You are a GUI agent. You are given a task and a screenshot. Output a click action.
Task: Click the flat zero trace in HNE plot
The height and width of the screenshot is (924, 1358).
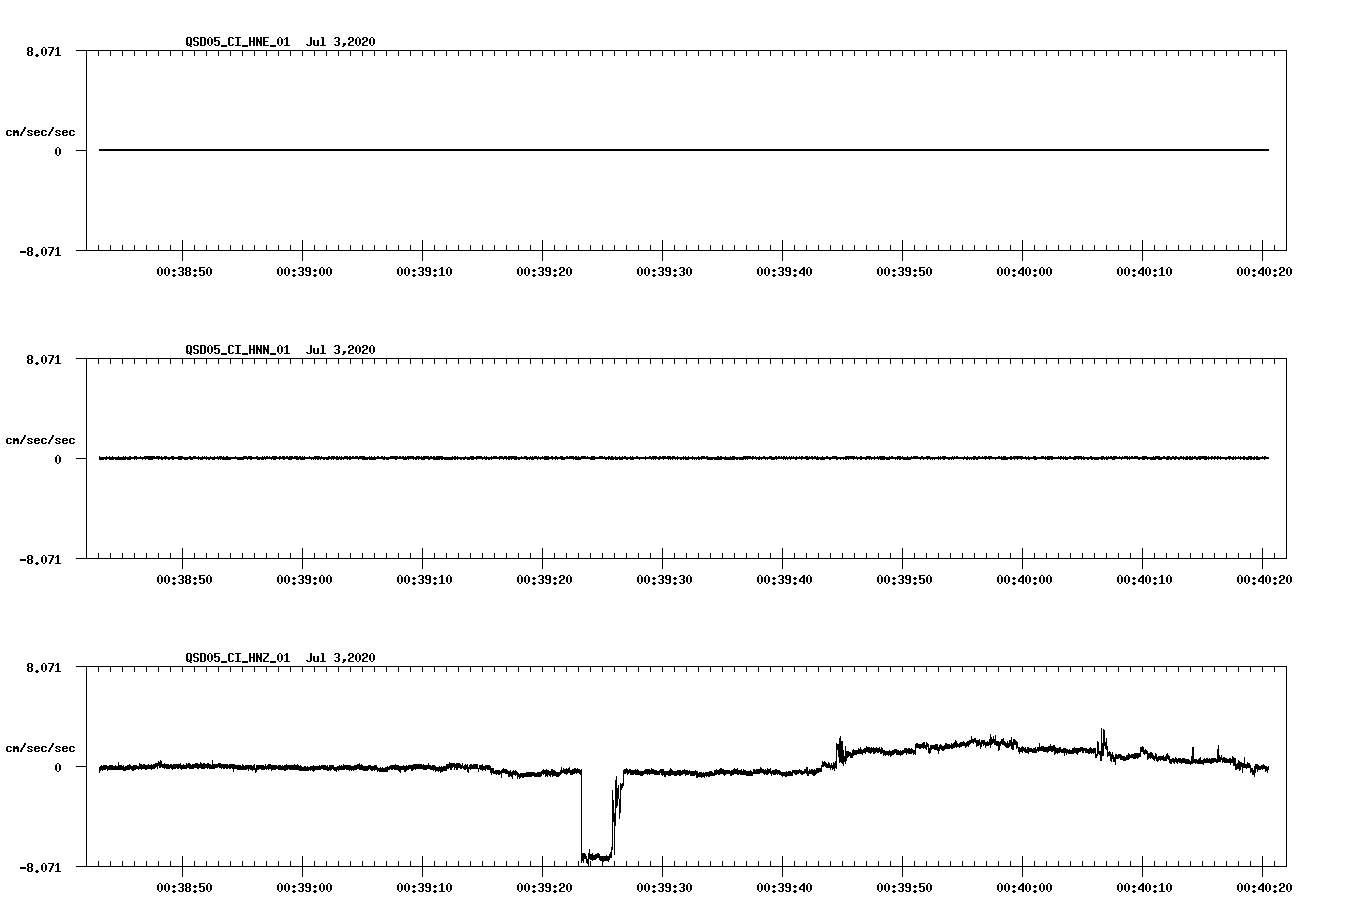(x=684, y=150)
